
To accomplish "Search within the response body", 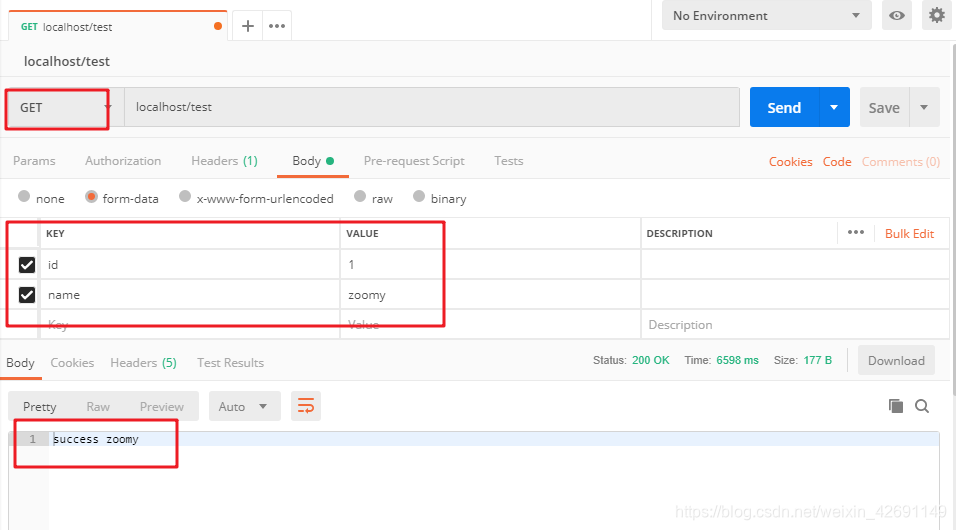I will 922,406.
